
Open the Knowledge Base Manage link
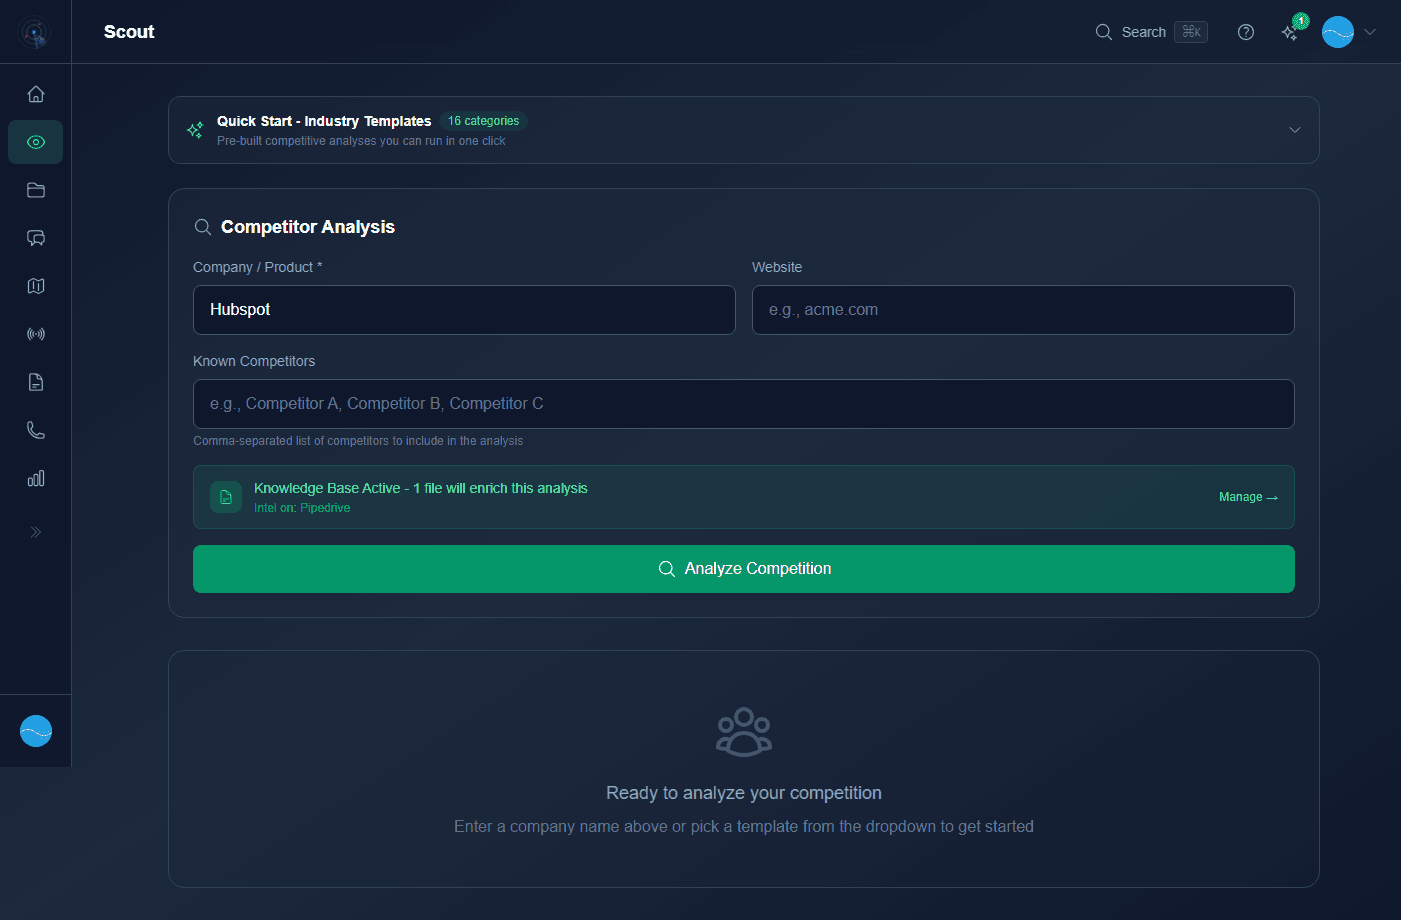tap(1247, 496)
